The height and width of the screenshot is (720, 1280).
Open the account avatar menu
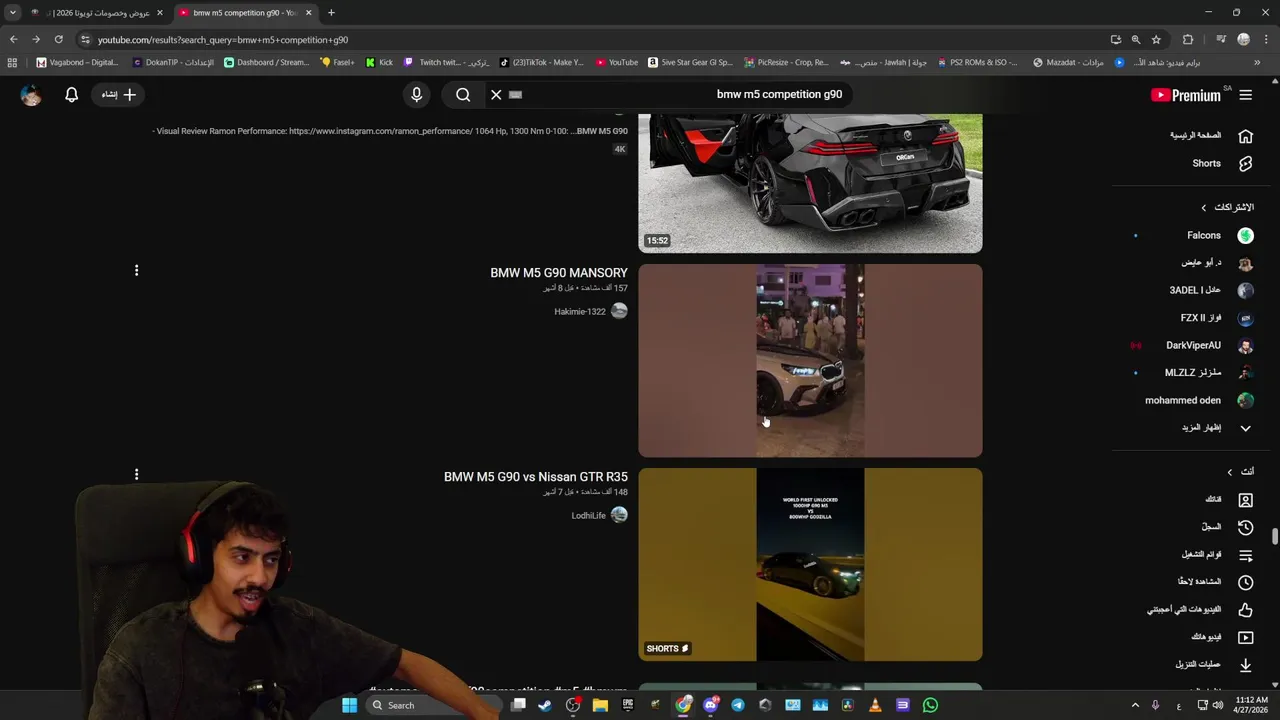pyautogui.click(x=31, y=94)
